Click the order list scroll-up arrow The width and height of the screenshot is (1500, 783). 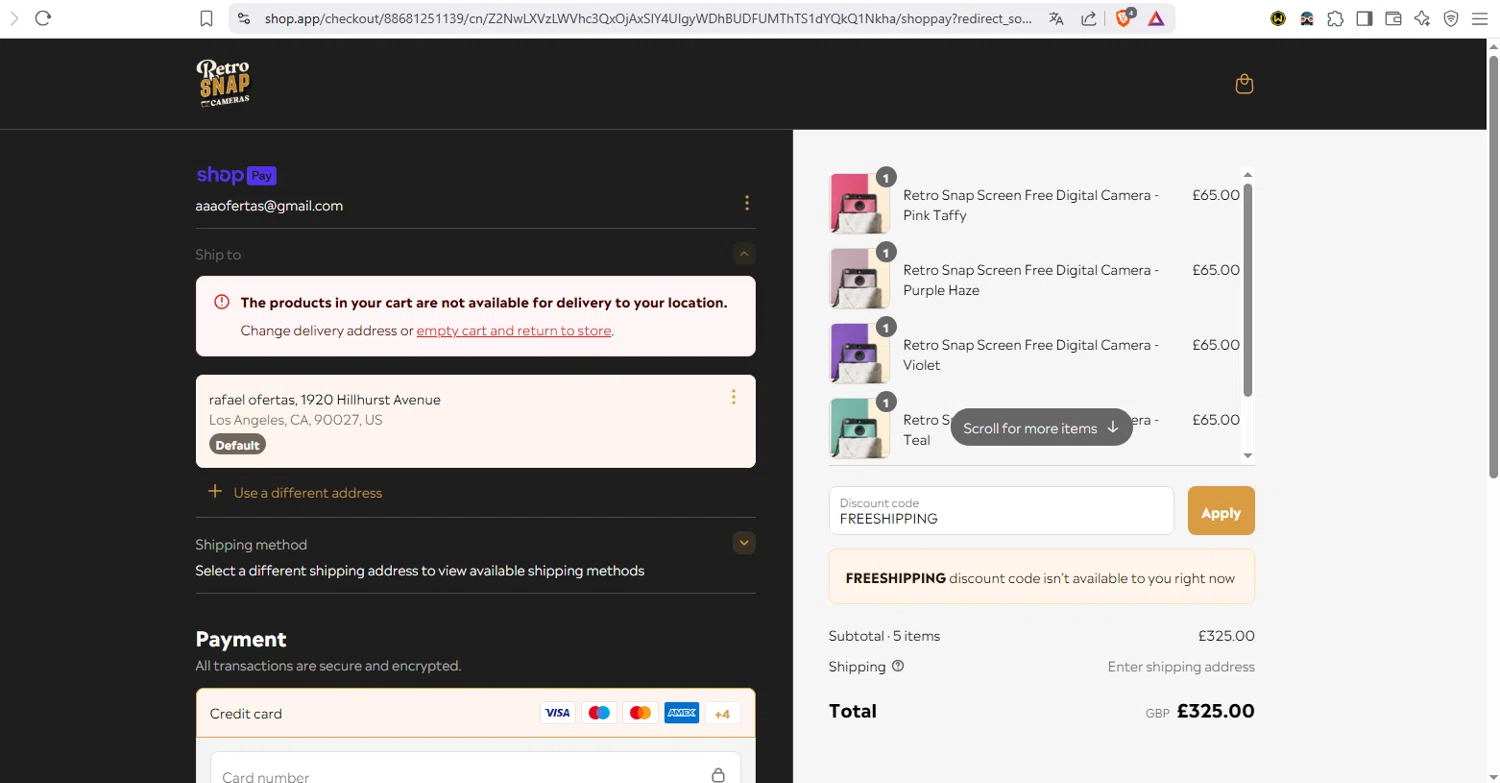pos(1247,174)
